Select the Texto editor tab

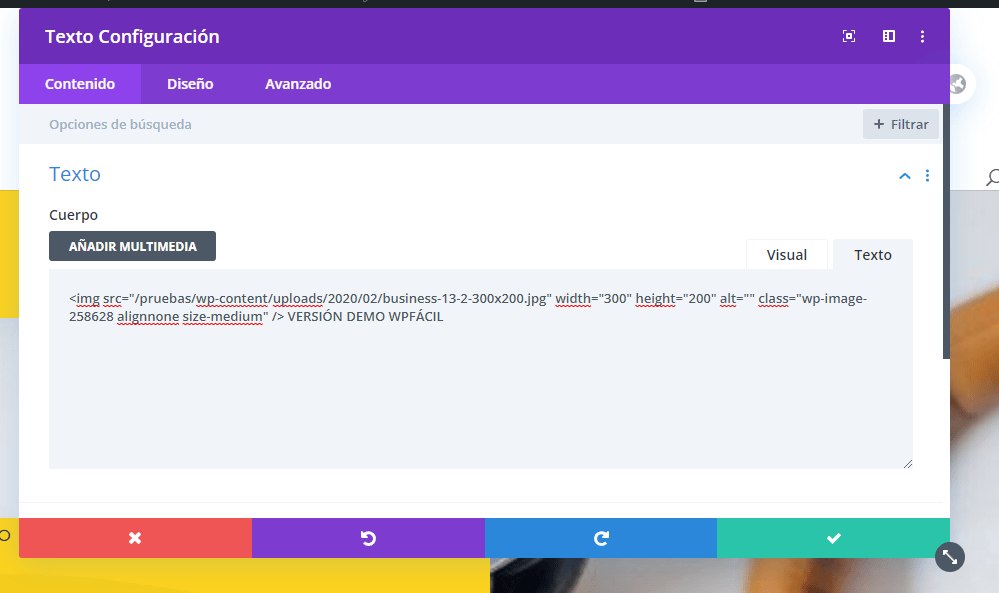click(872, 255)
